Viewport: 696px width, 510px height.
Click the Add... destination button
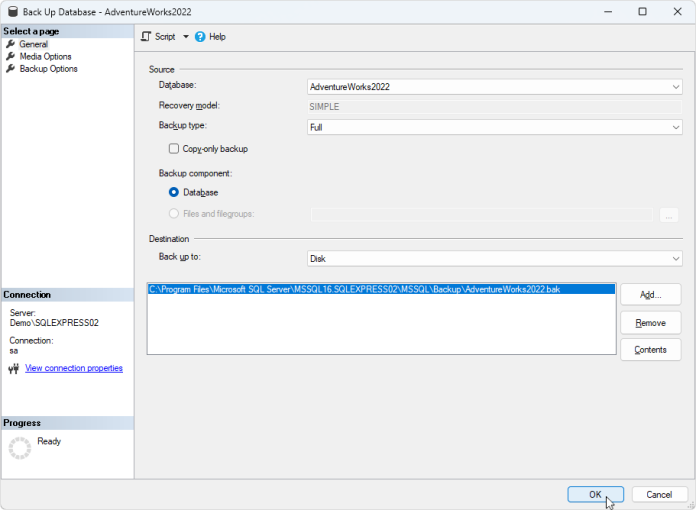(x=651, y=295)
